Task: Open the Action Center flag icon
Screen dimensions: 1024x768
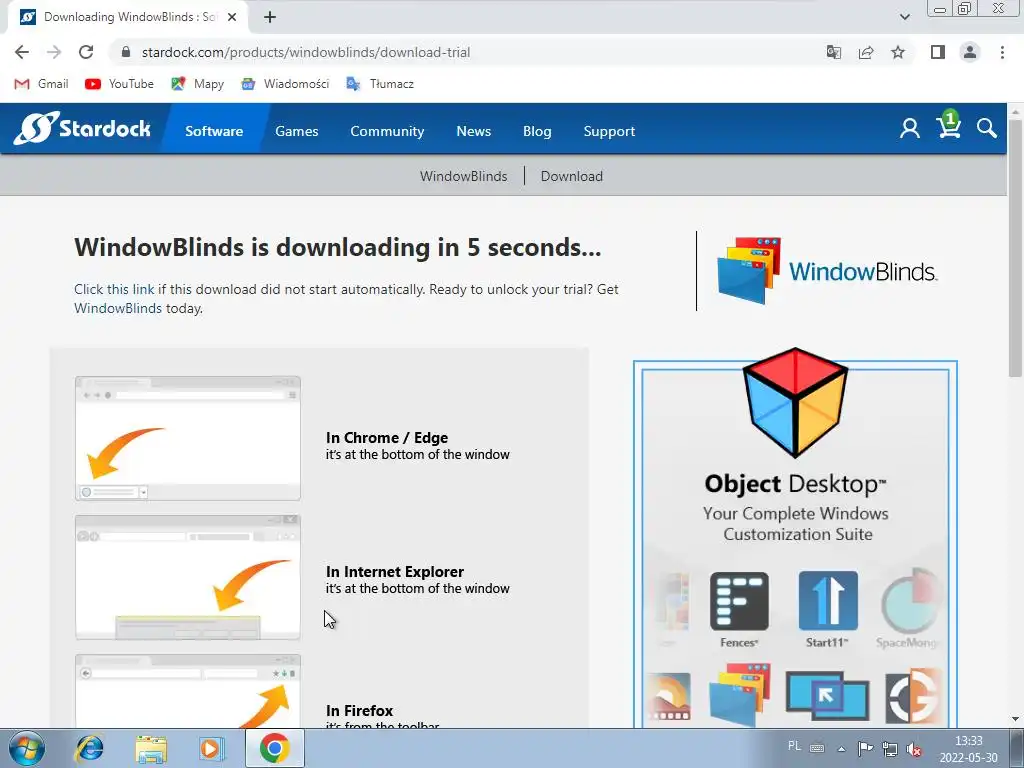Action: coord(865,749)
